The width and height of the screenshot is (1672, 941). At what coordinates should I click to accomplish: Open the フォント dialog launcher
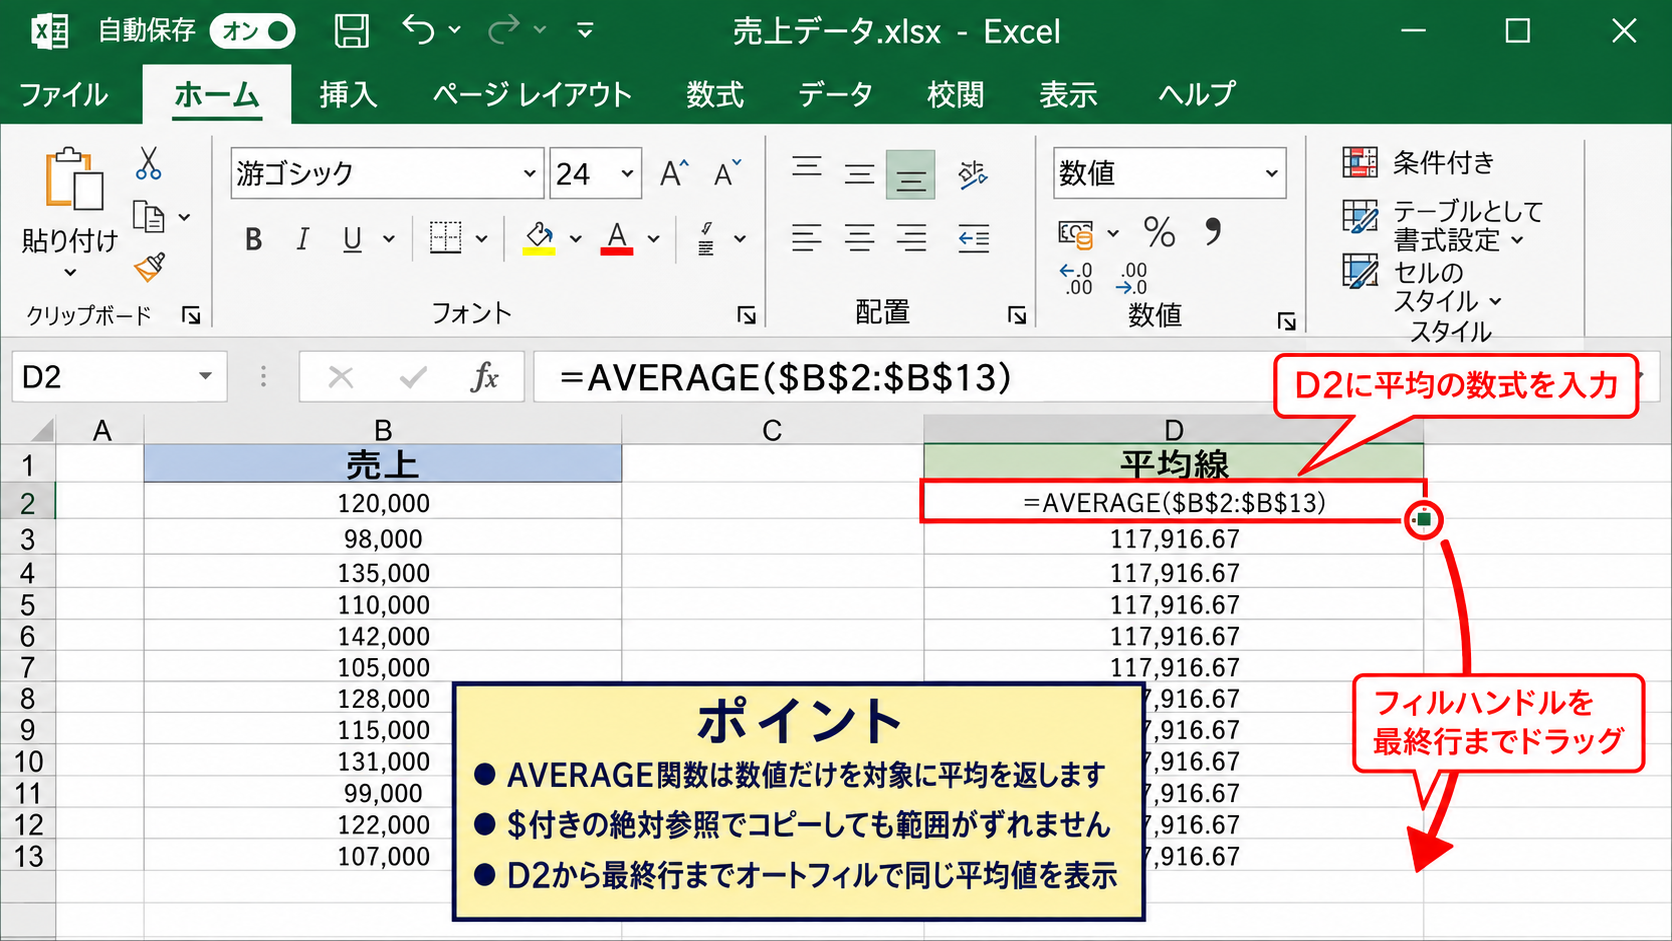tap(746, 316)
